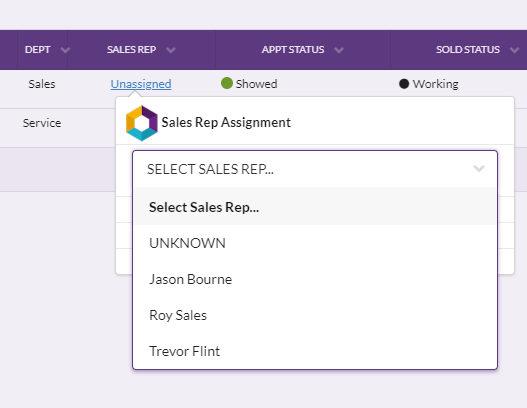
Task: Click the DEPT column header
Action: (x=37, y=50)
